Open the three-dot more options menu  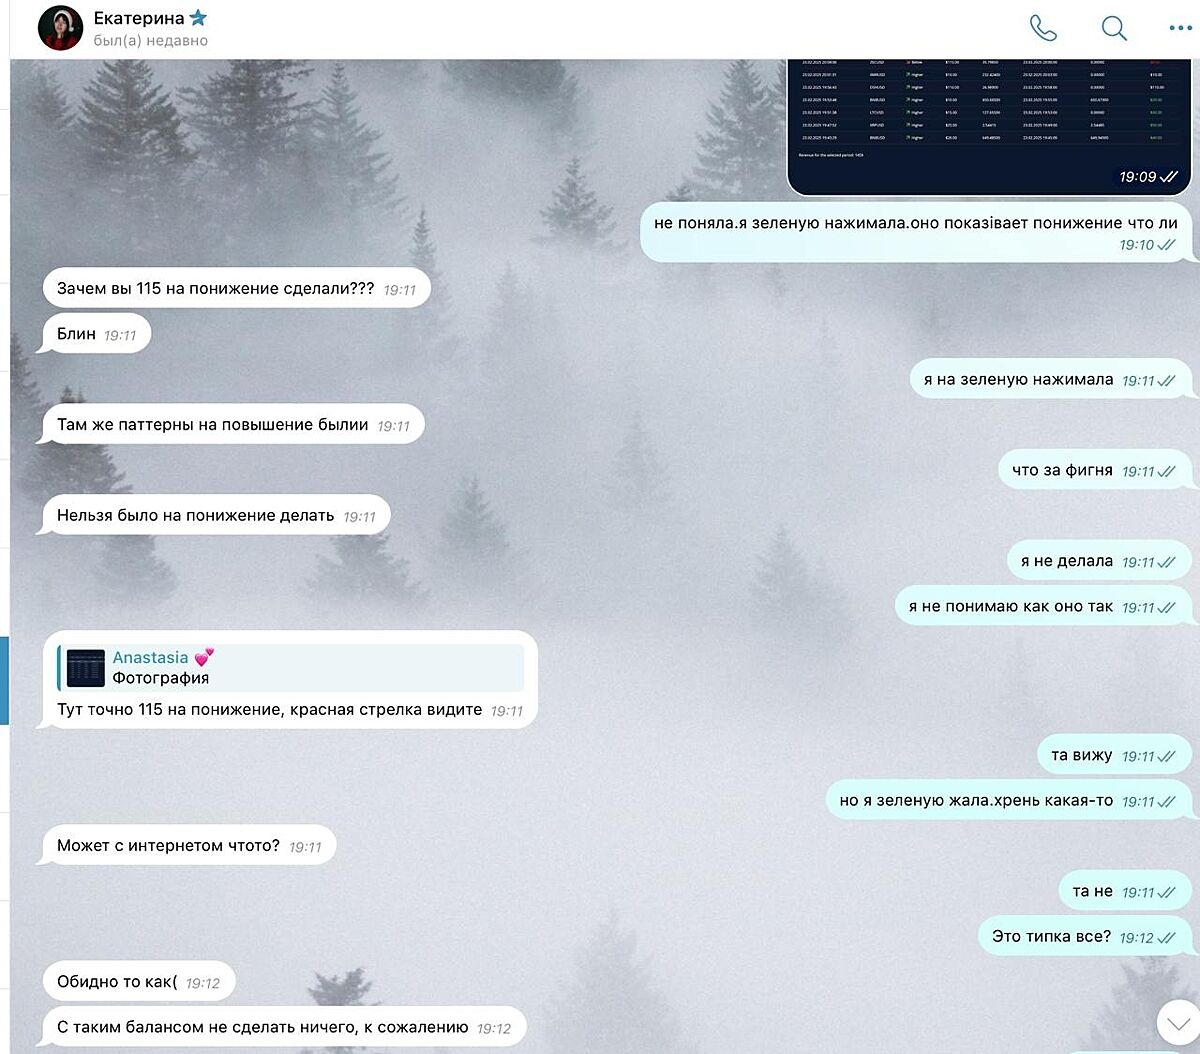tap(1180, 28)
